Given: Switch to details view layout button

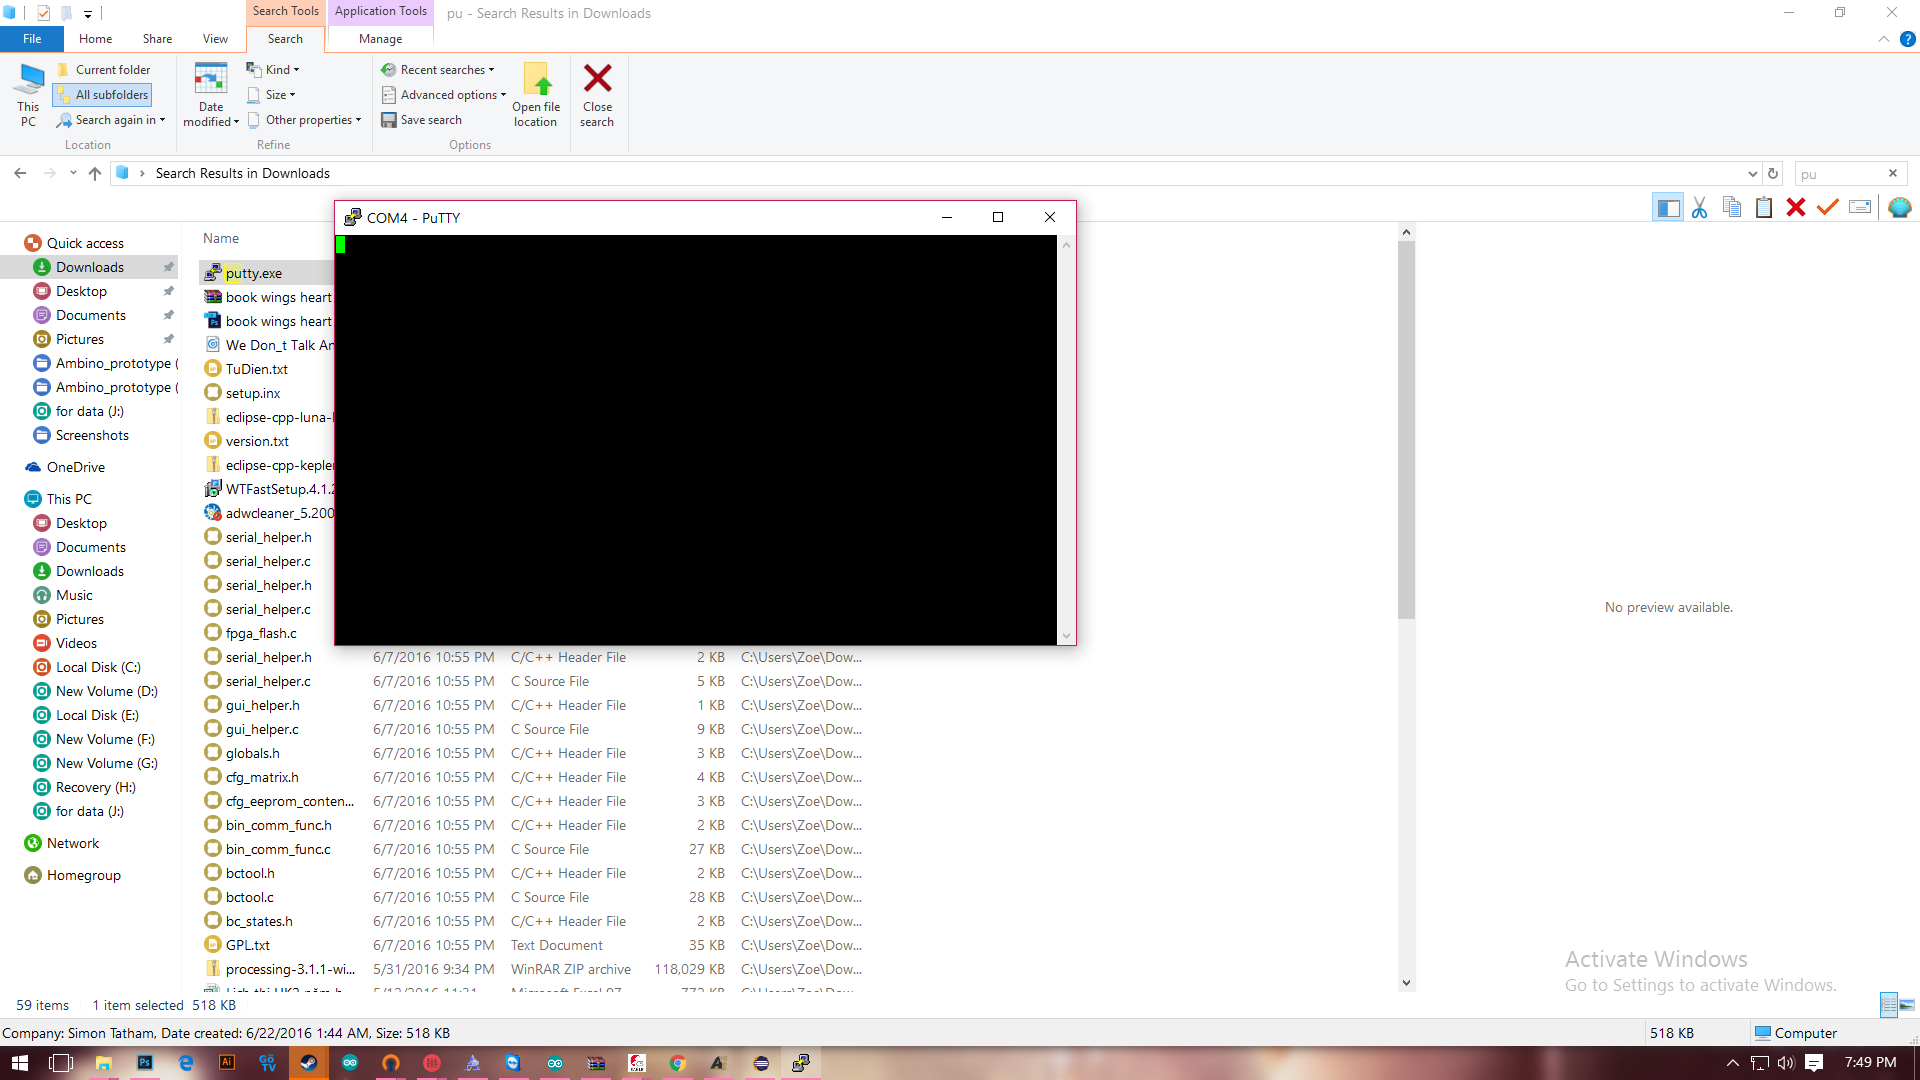Looking at the screenshot, I should pyautogui.click(x=1888, y=1005).
